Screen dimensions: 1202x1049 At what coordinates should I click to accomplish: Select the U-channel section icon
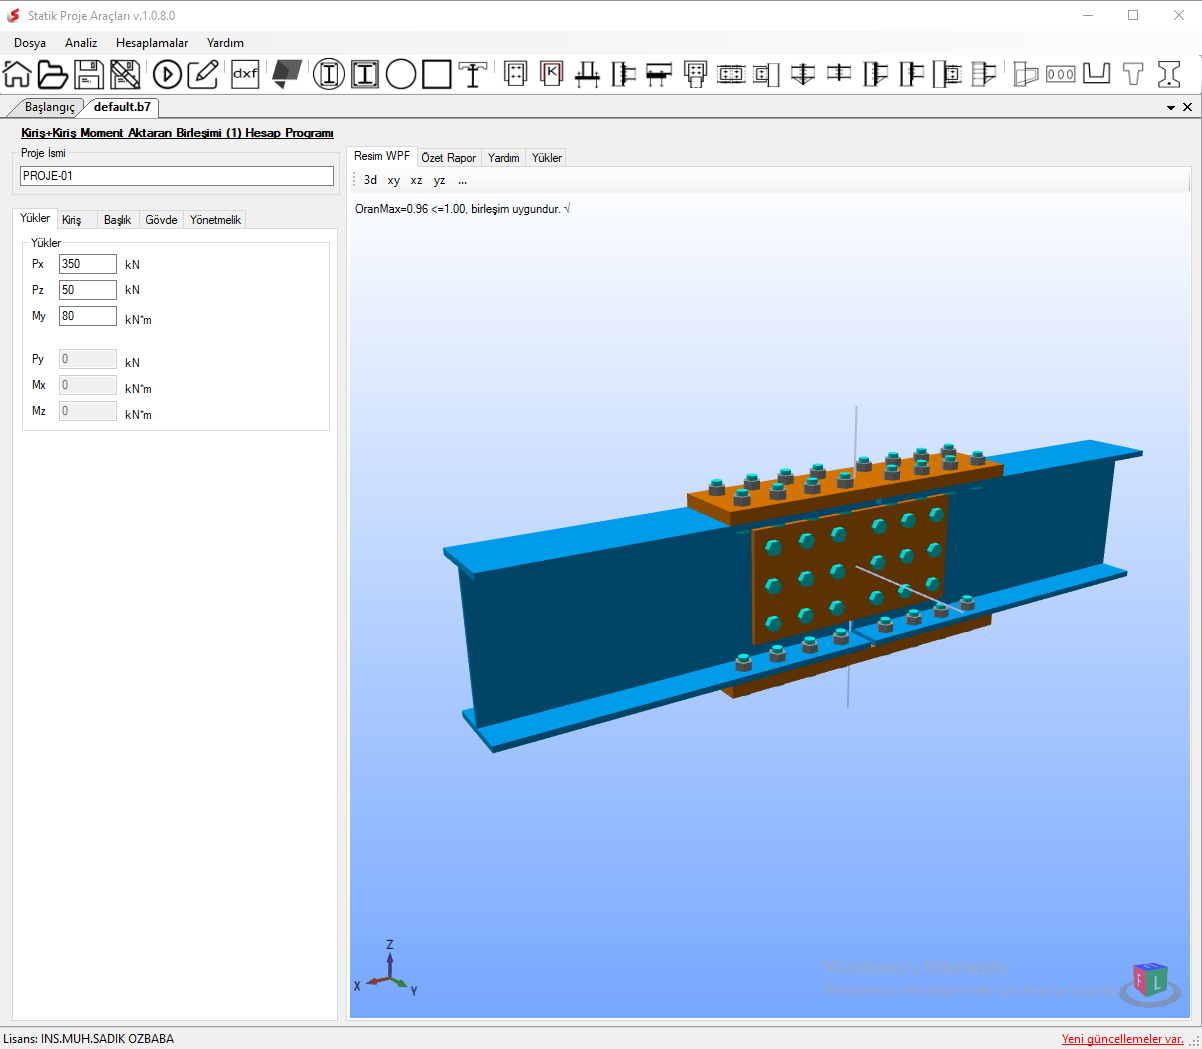click(1097, 74)
